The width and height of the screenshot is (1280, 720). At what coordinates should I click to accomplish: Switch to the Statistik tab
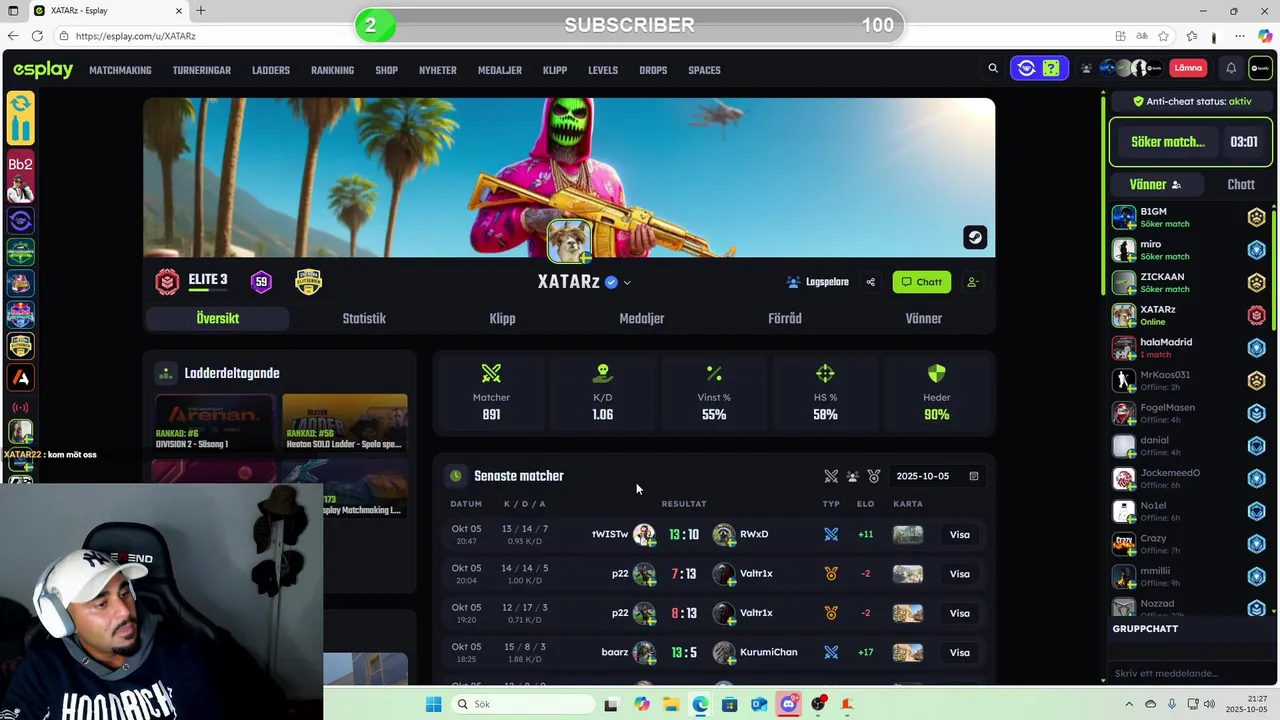point(364,318)
